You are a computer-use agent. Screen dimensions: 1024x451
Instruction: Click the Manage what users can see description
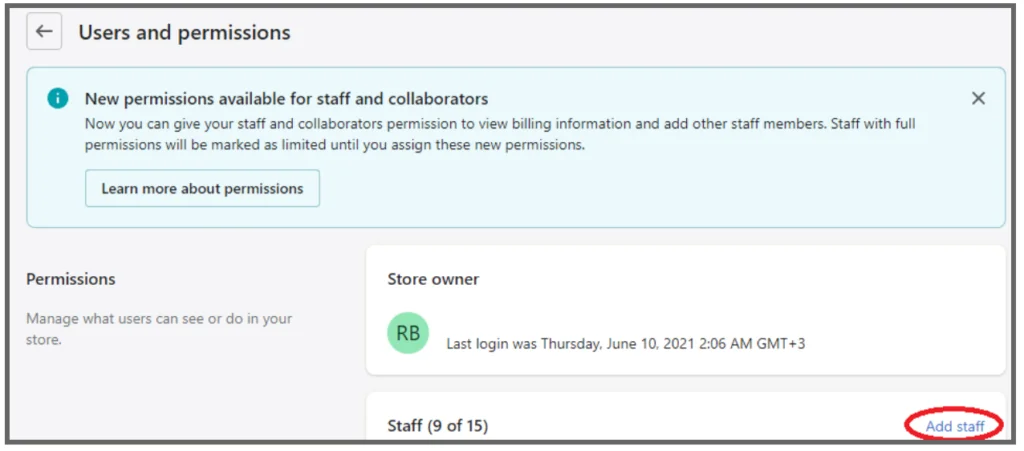pos(159,330)
